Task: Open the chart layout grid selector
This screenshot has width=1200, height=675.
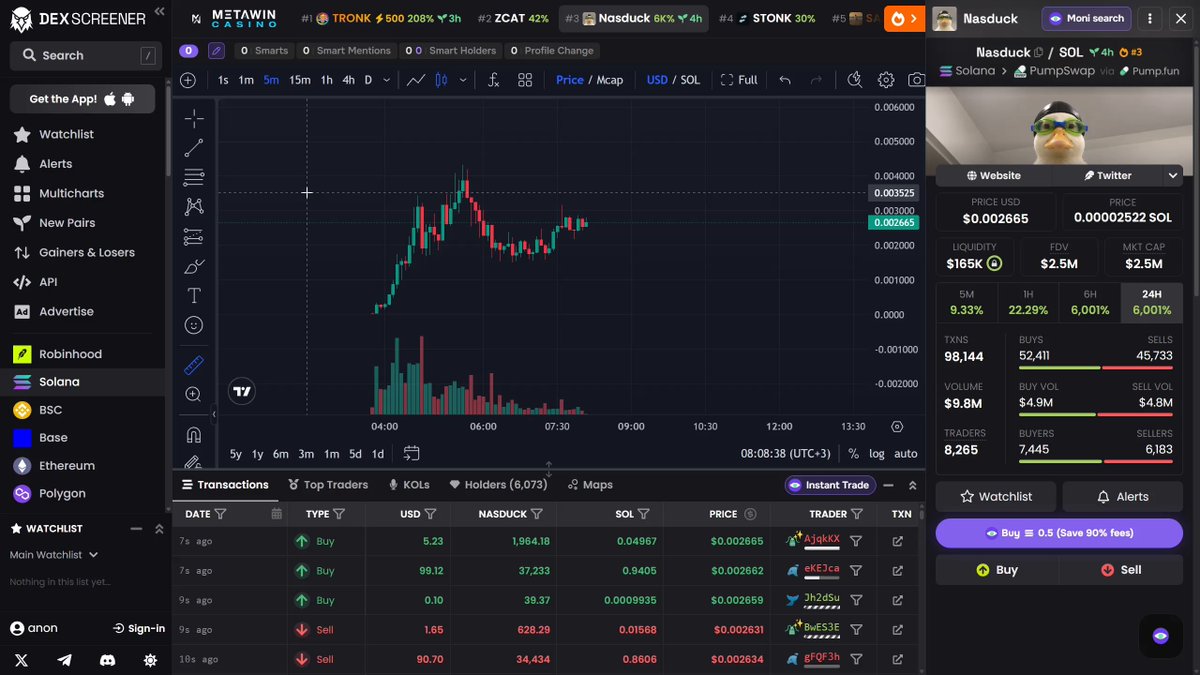Action: click(x=525, y=80)
